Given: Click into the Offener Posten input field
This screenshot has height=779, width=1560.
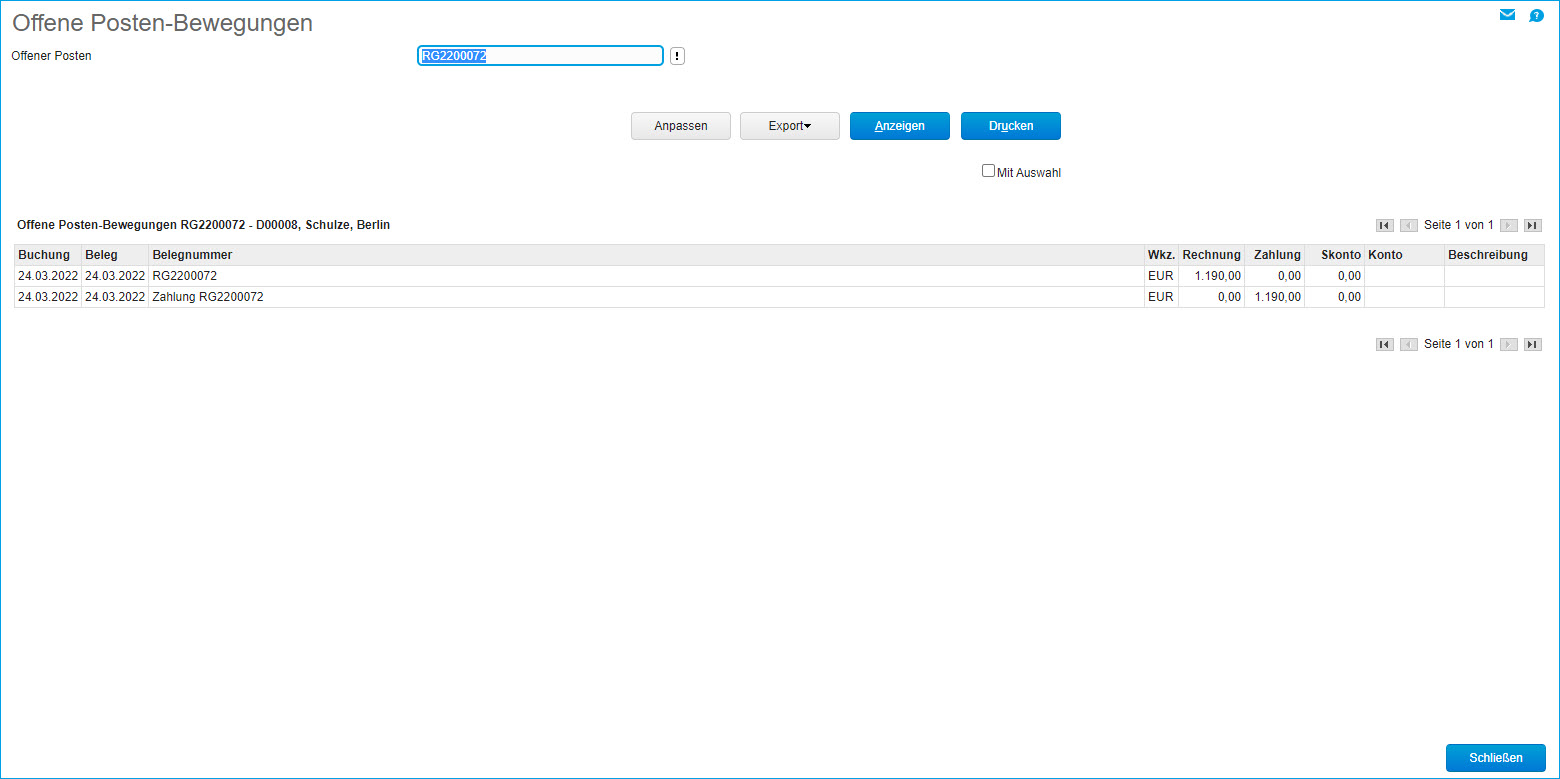Looking at the screenshot, I should click(540, 56).
